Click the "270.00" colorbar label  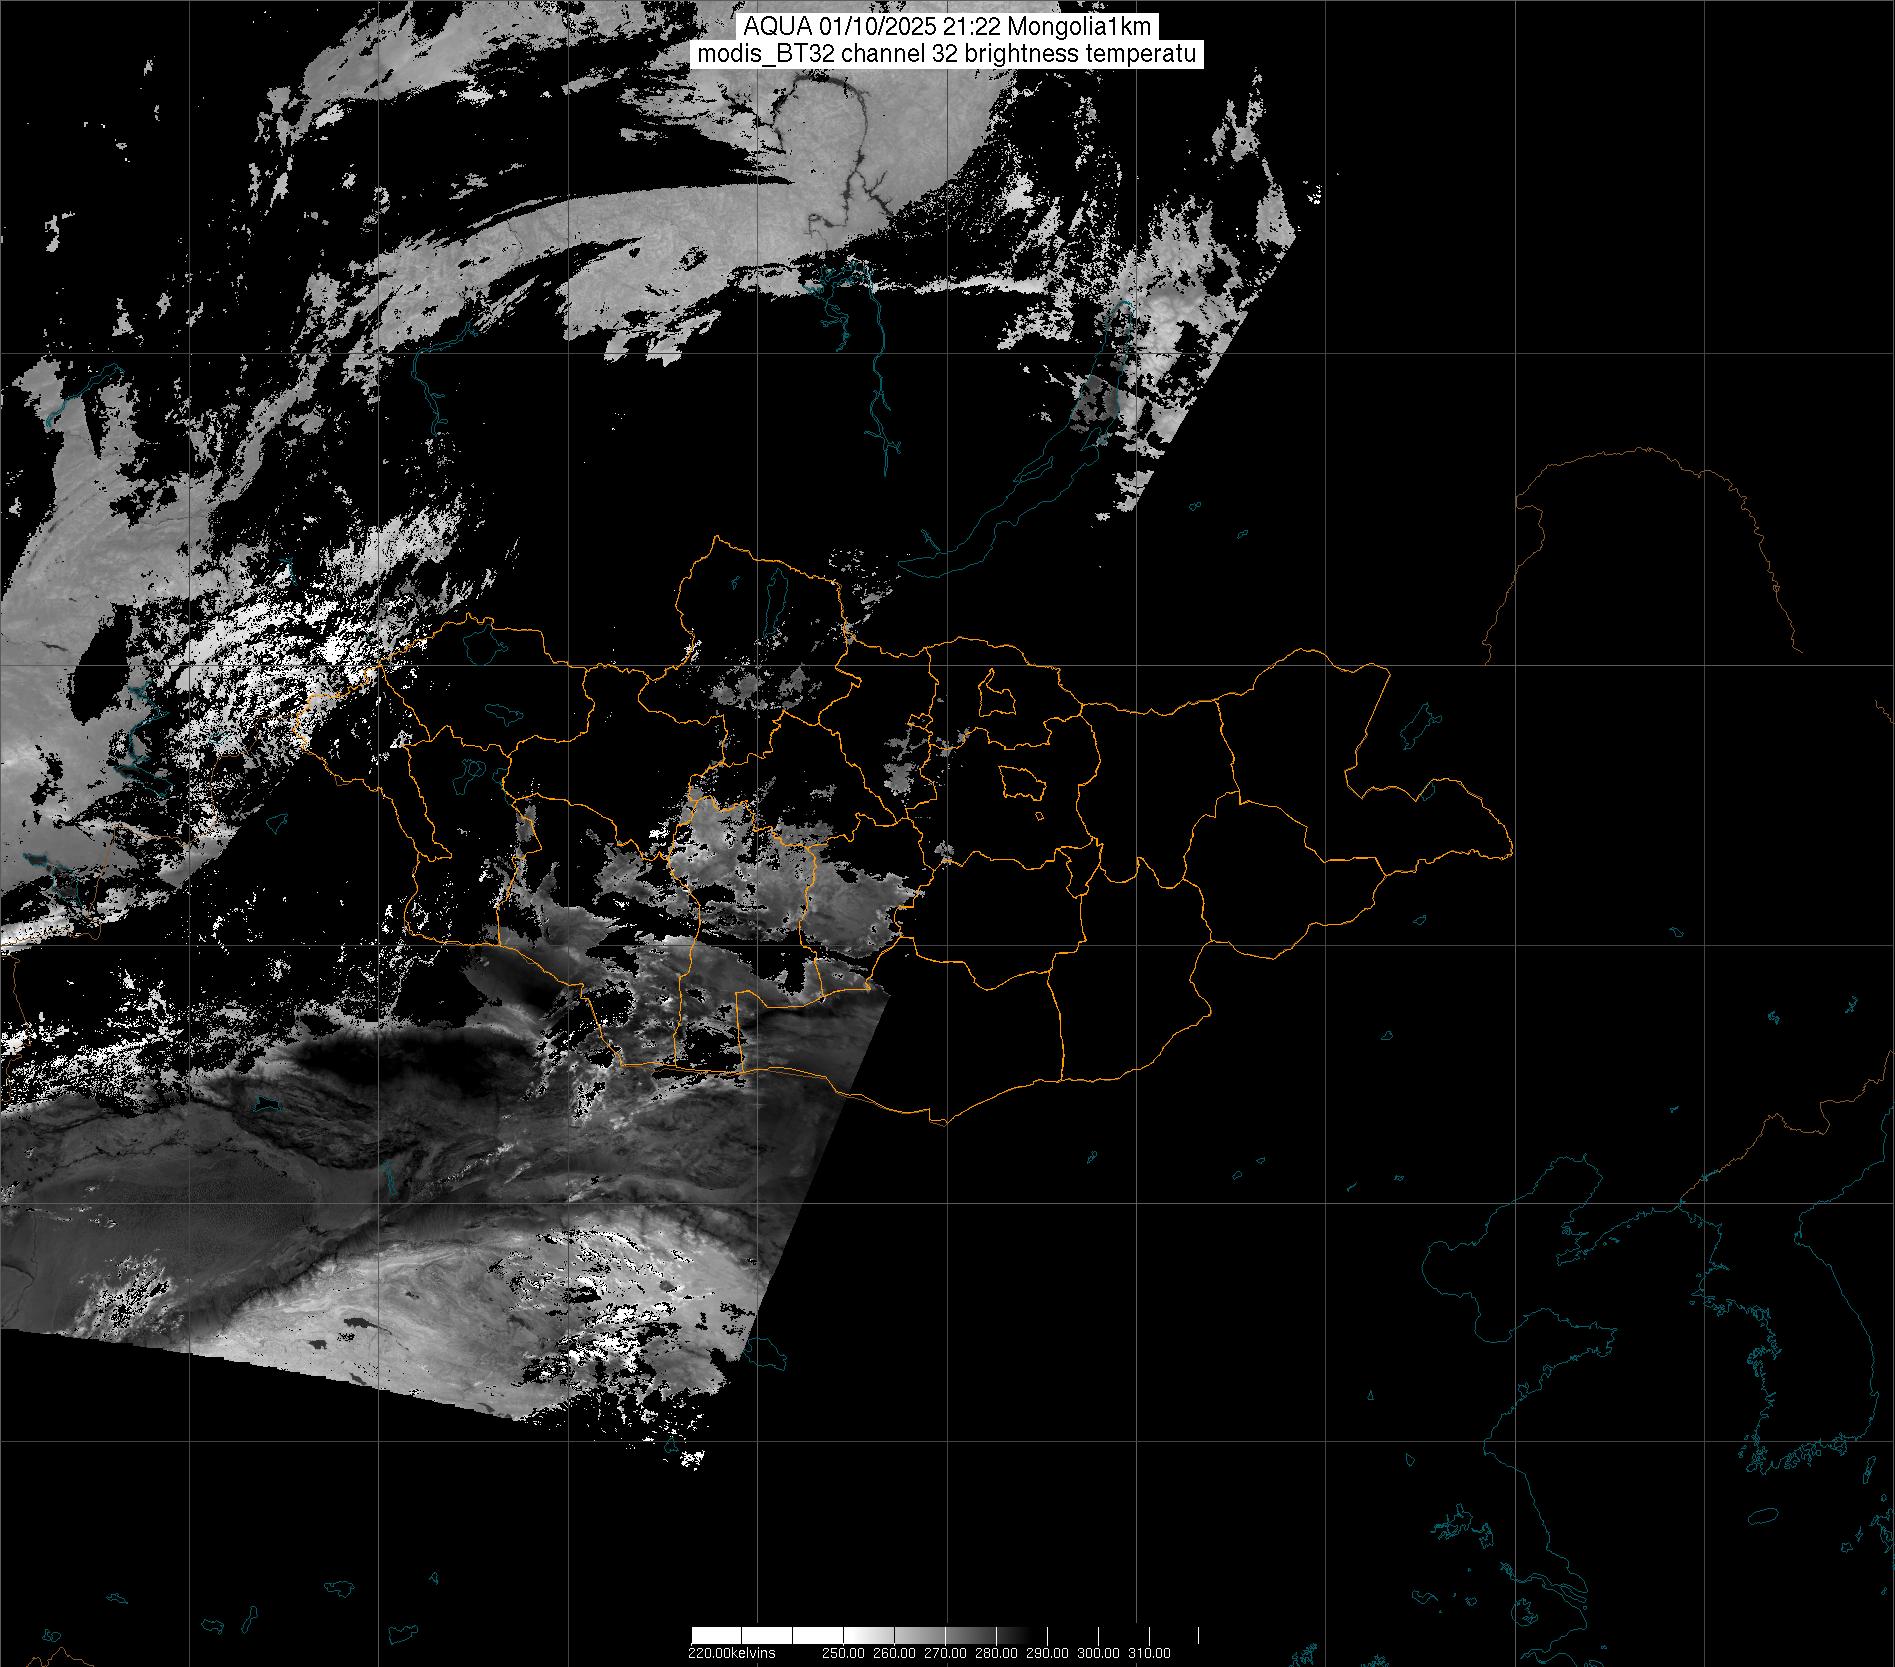[945, 1652]
